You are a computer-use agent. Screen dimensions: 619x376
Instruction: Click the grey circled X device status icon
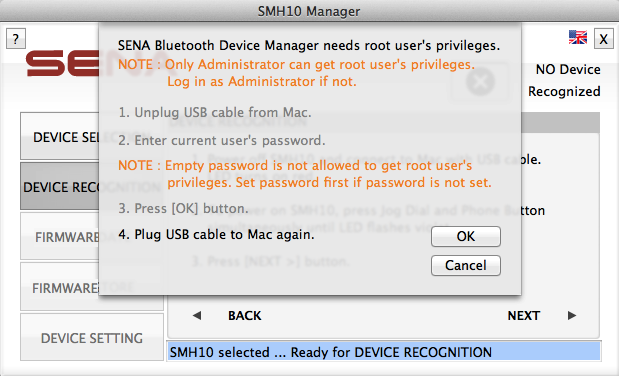[x=480, y=81]
